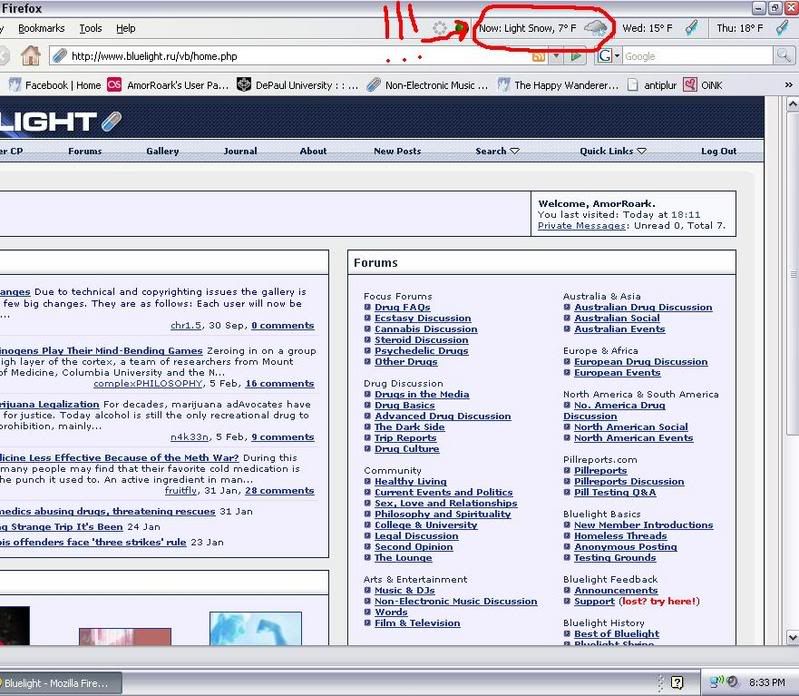Click the Facebook Home bookmark icon

tap(15, 85)
